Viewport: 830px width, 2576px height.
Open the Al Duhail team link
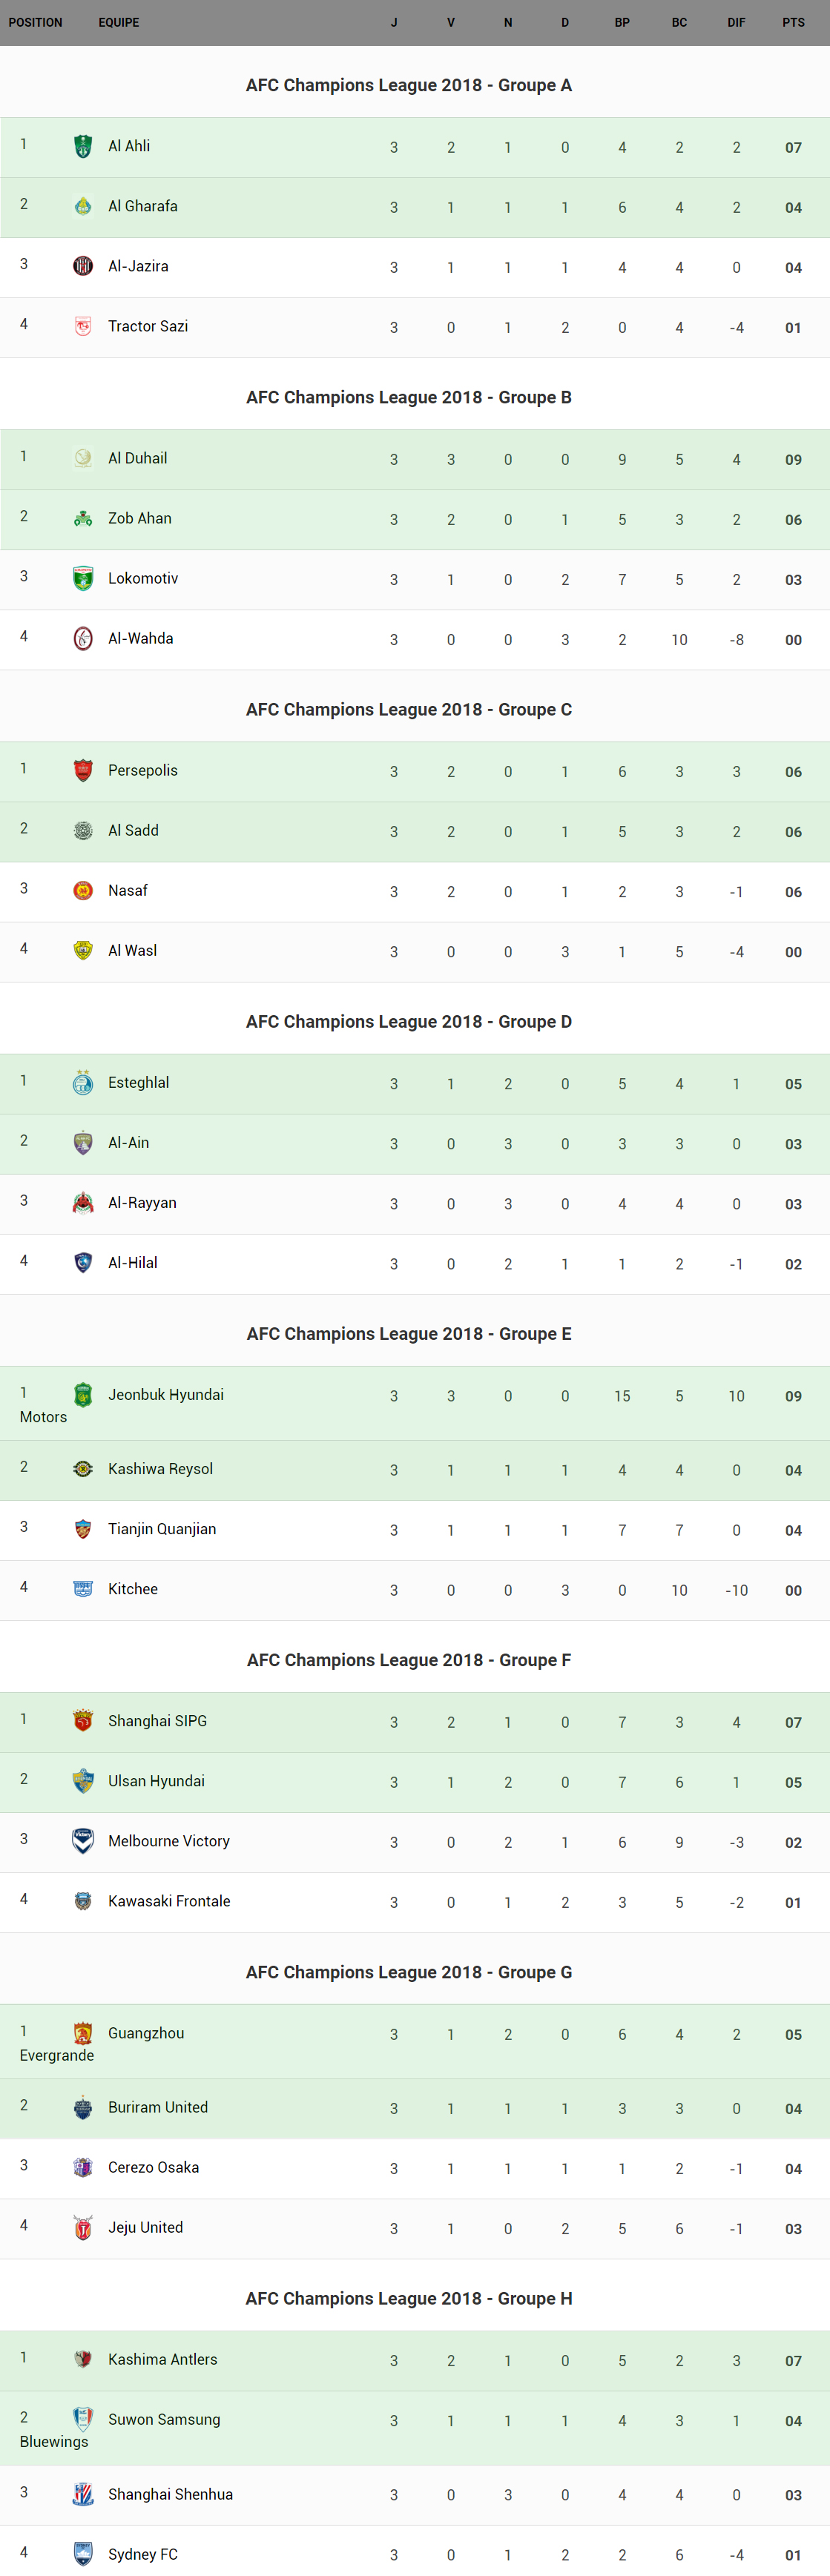coord(137,458)
